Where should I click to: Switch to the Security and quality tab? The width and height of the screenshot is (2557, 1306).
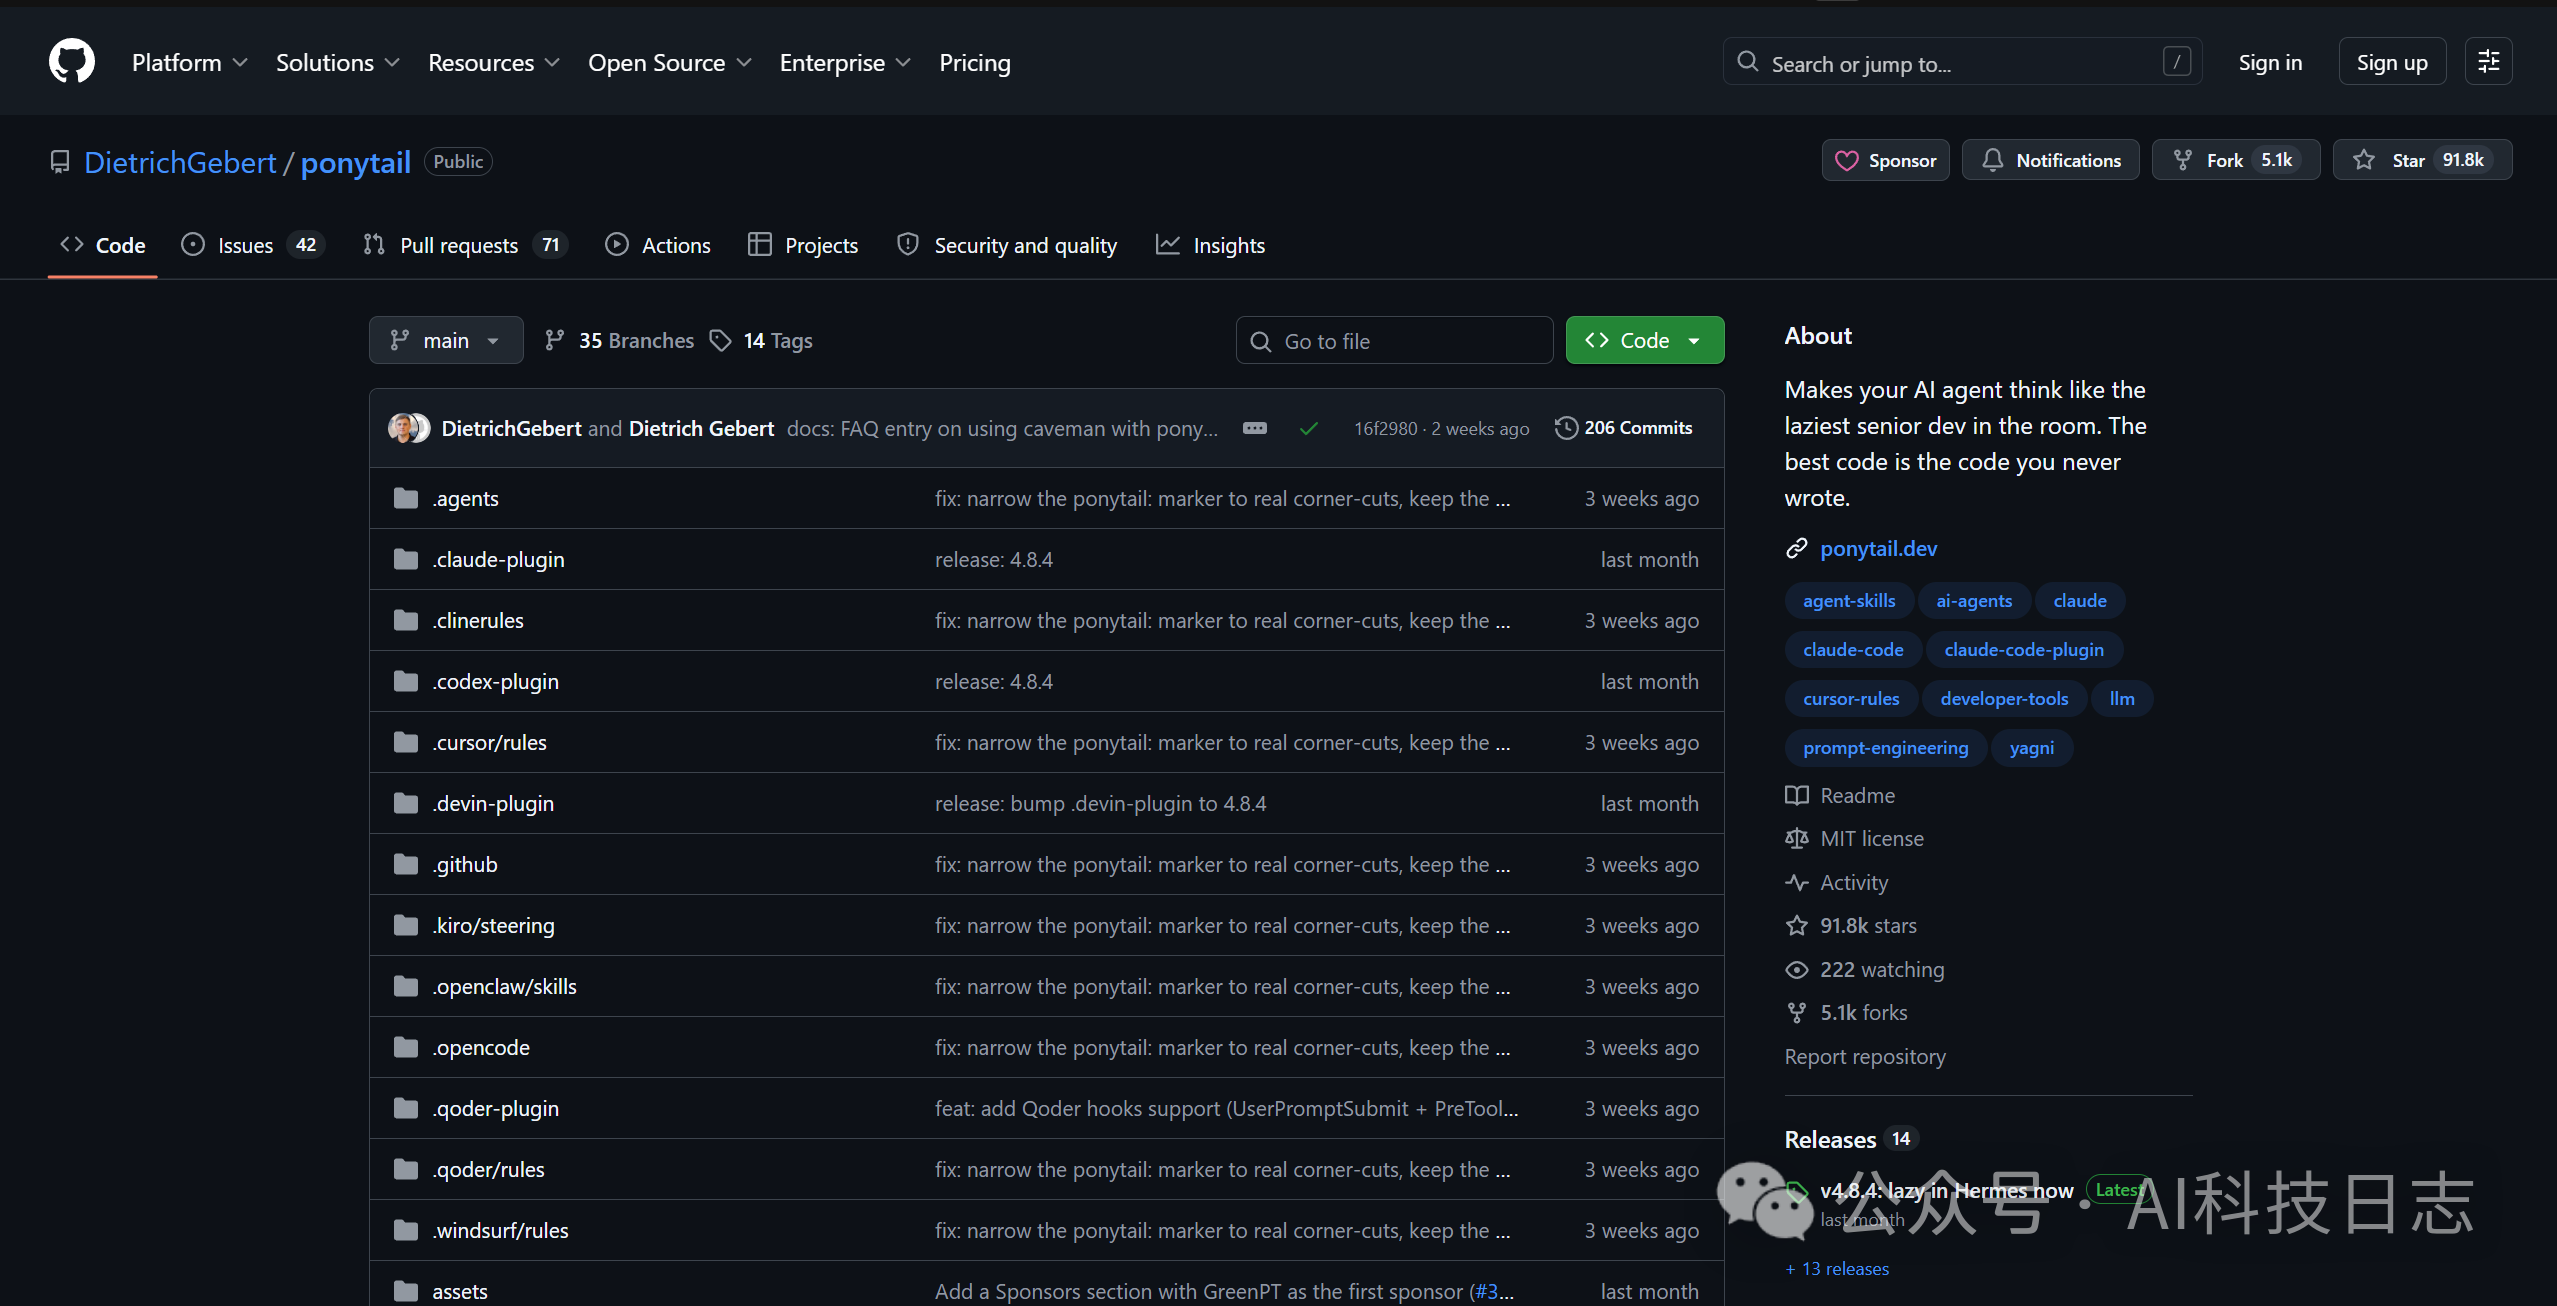tap(1007, 245)
